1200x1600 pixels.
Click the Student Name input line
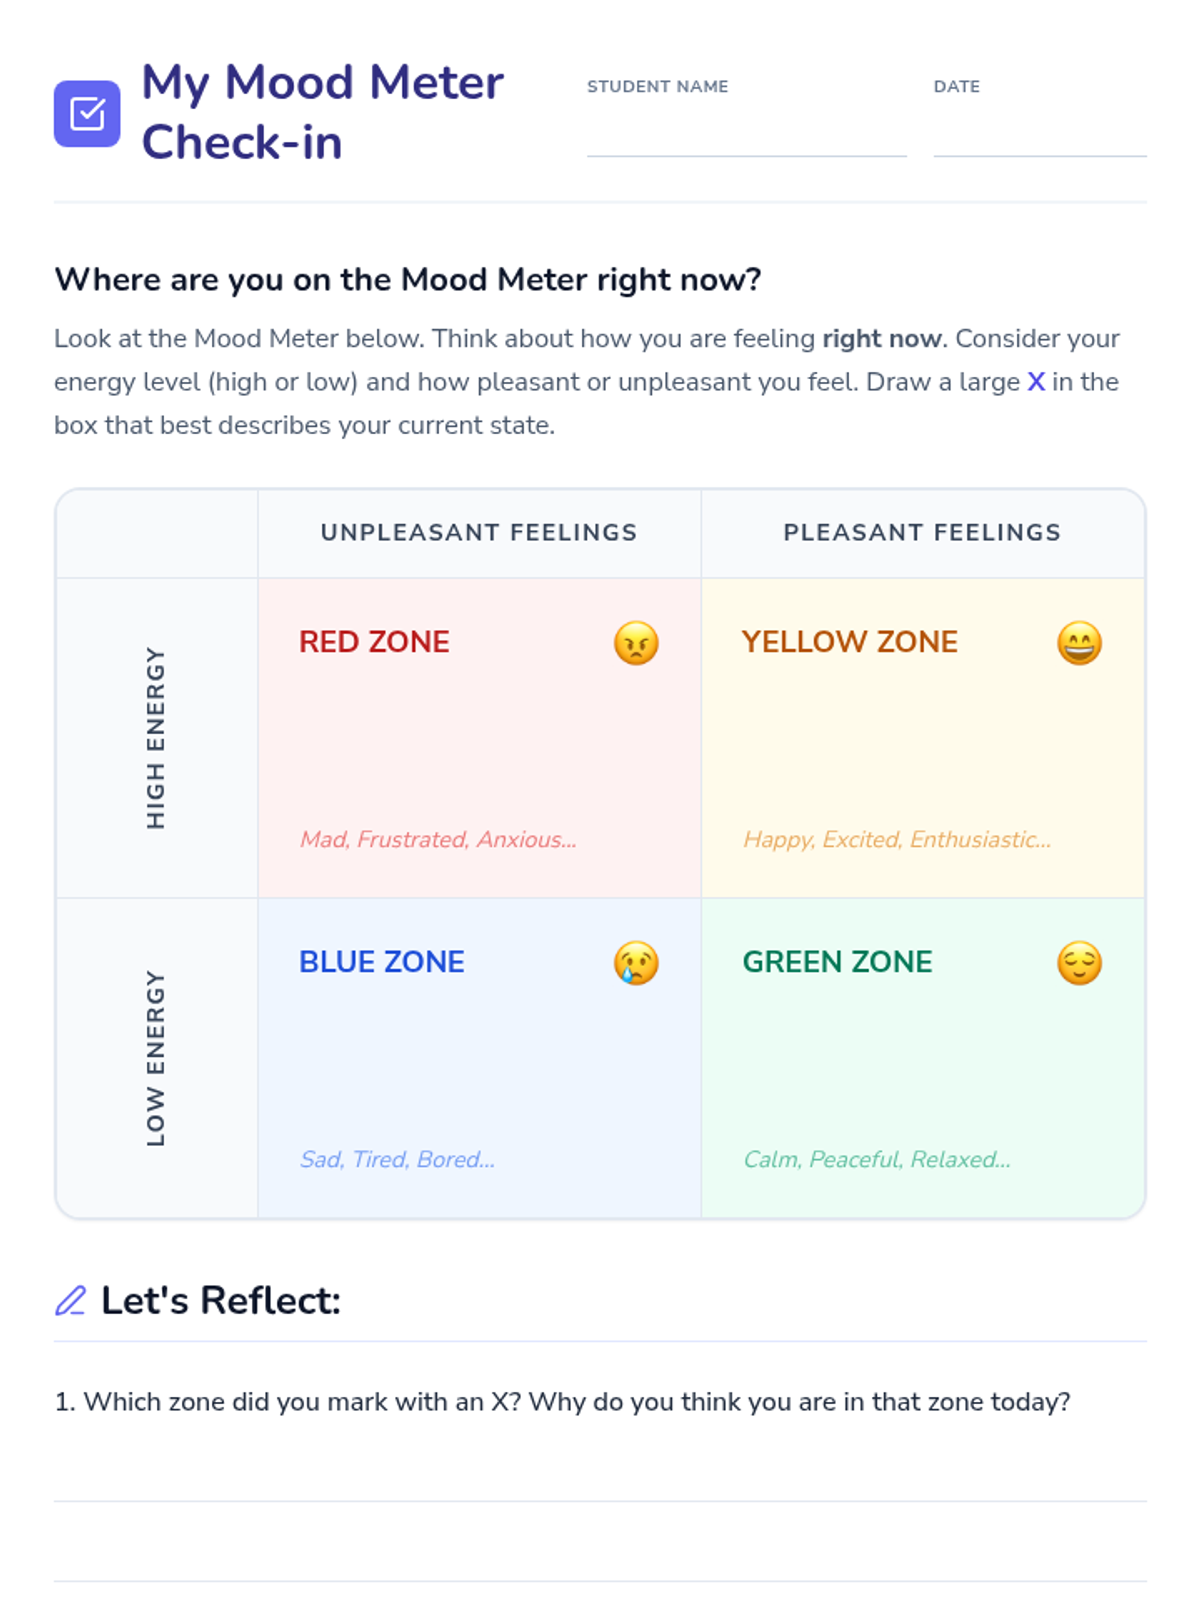[746, 138]
